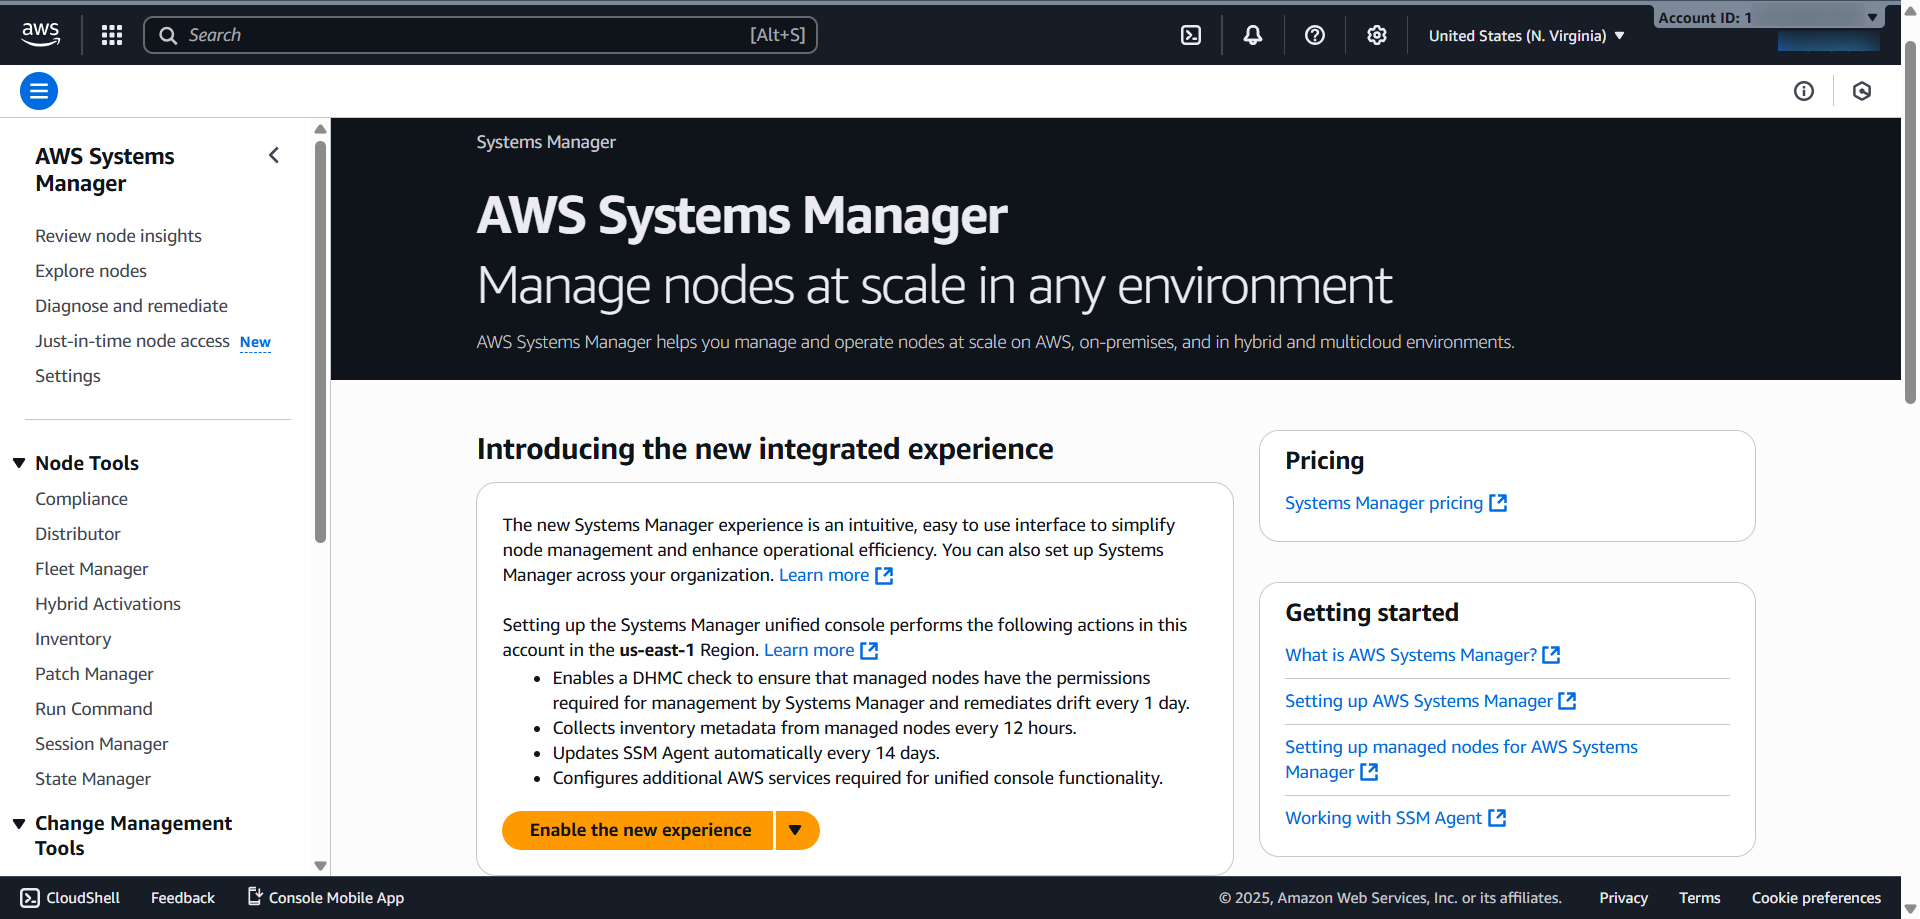Image resolution: width=1920 pixels, height=919 pixels.
Task: Click the CloudShell icon in the footer
Action: pyautogui.click(x=30, y=898)
